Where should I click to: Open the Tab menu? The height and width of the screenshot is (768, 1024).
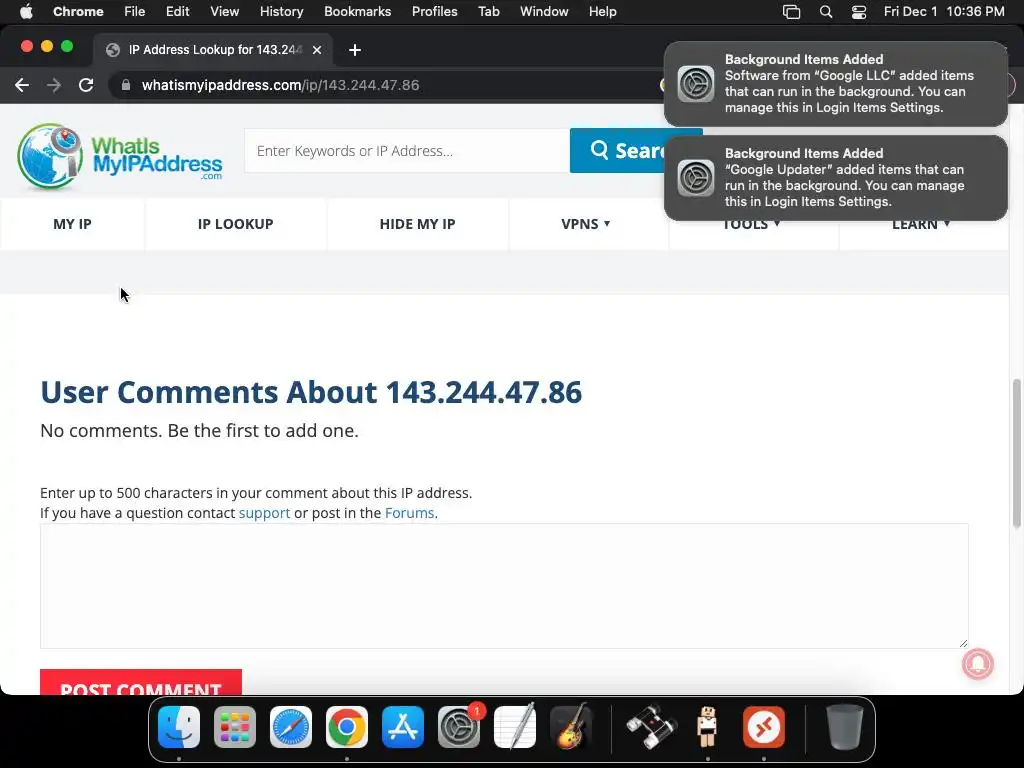[x=488, y=12]
